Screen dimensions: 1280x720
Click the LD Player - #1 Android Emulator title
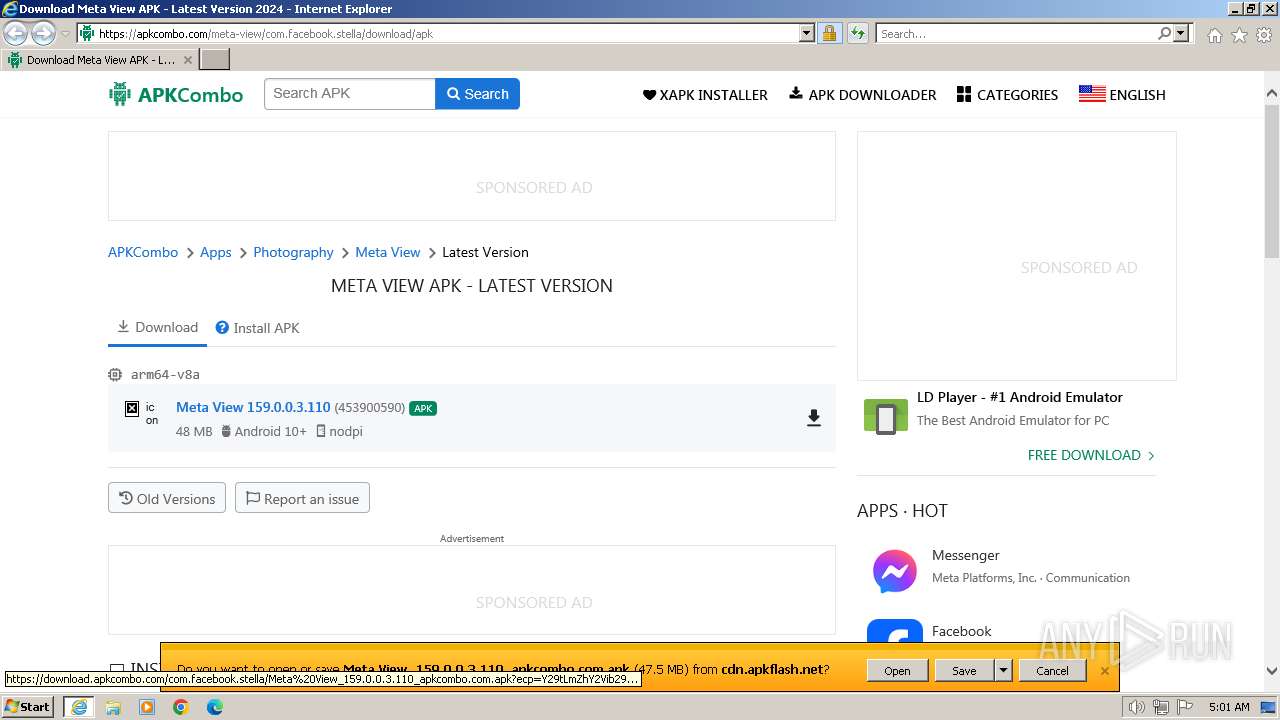tap(1020, 397)
